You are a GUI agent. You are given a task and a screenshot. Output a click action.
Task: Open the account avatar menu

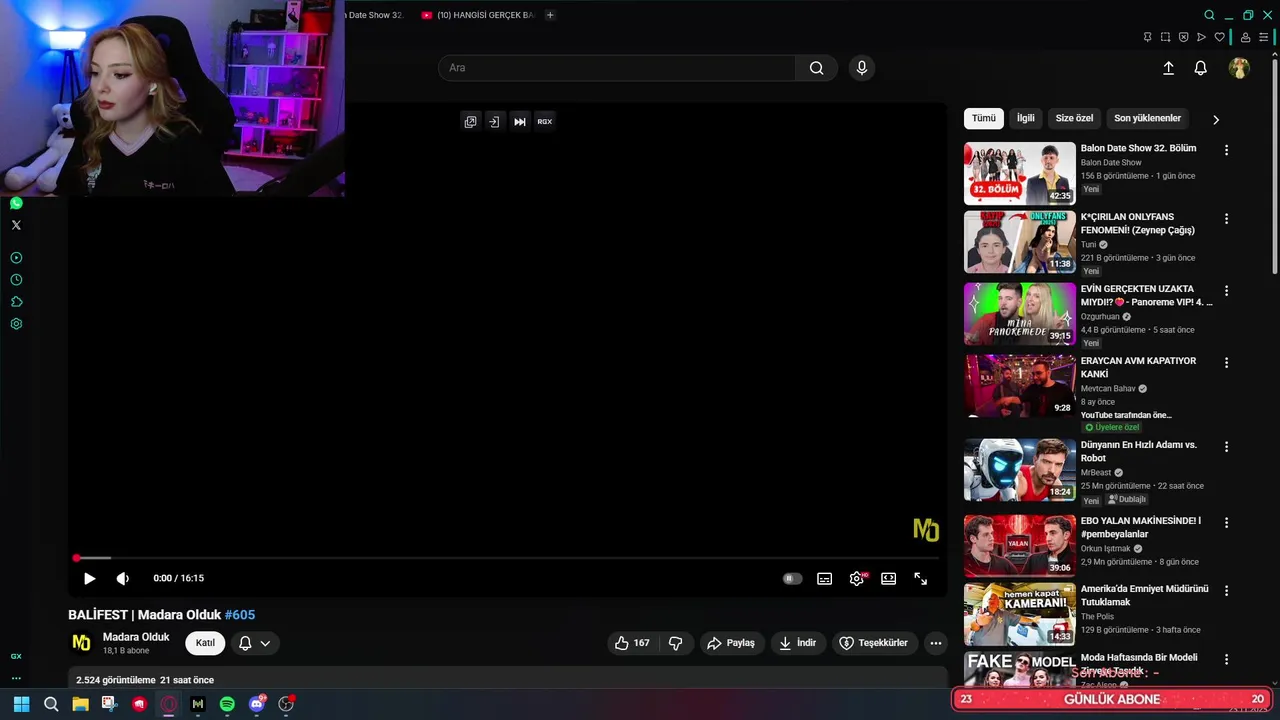(x=1239, y=68)
